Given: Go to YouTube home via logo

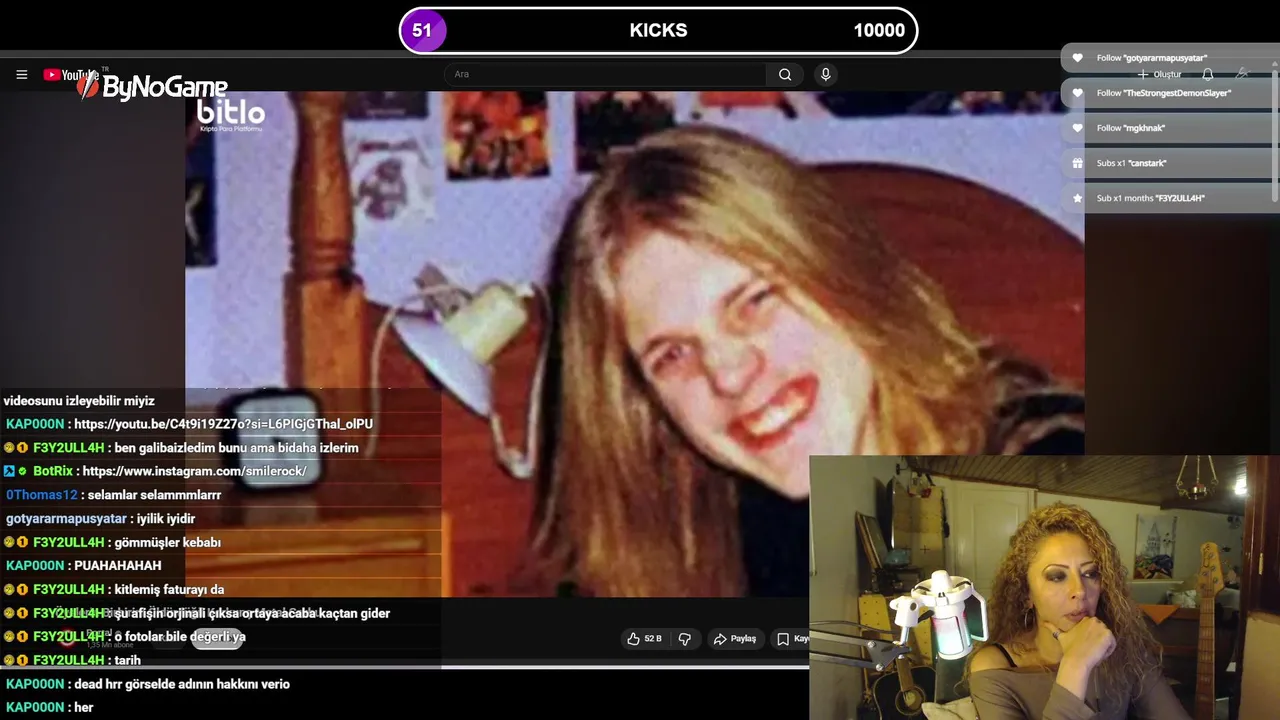Looking at the screenshot, I should click(x=72, y=75).
